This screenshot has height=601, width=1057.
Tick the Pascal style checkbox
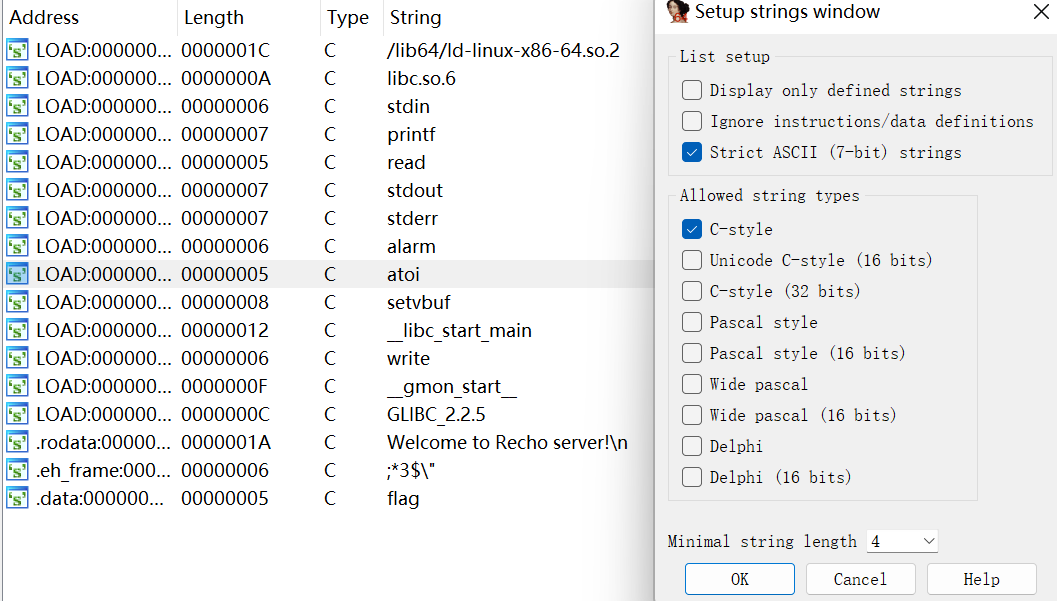(x=692, y=322)
